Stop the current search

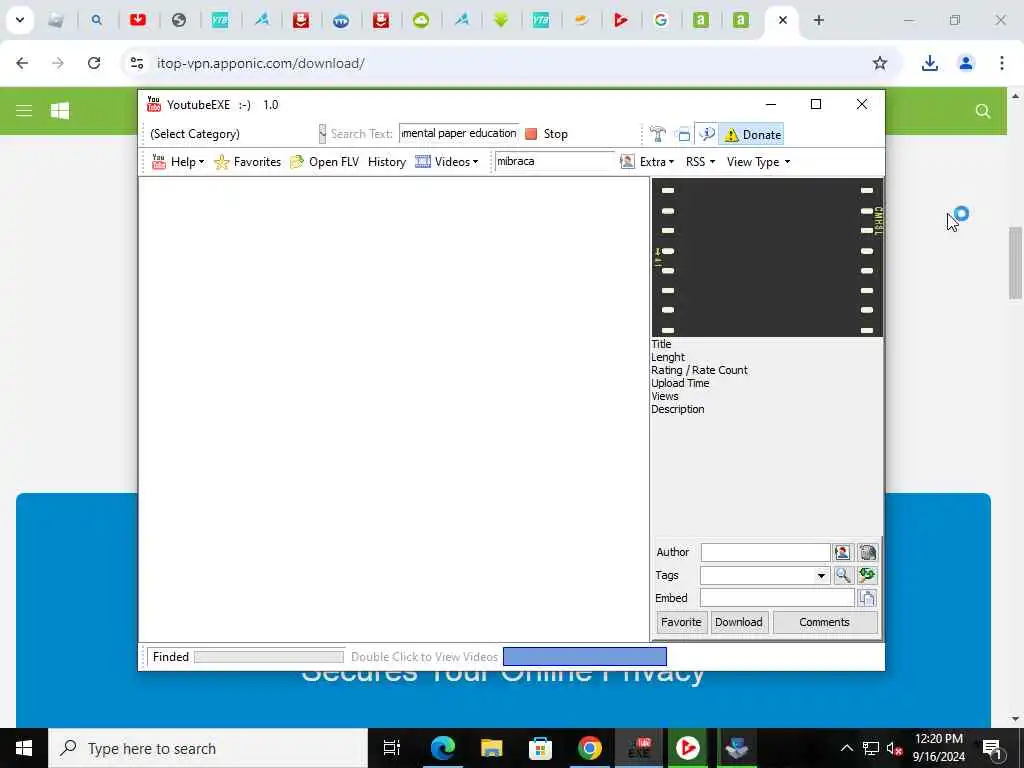tap(547, 134)
